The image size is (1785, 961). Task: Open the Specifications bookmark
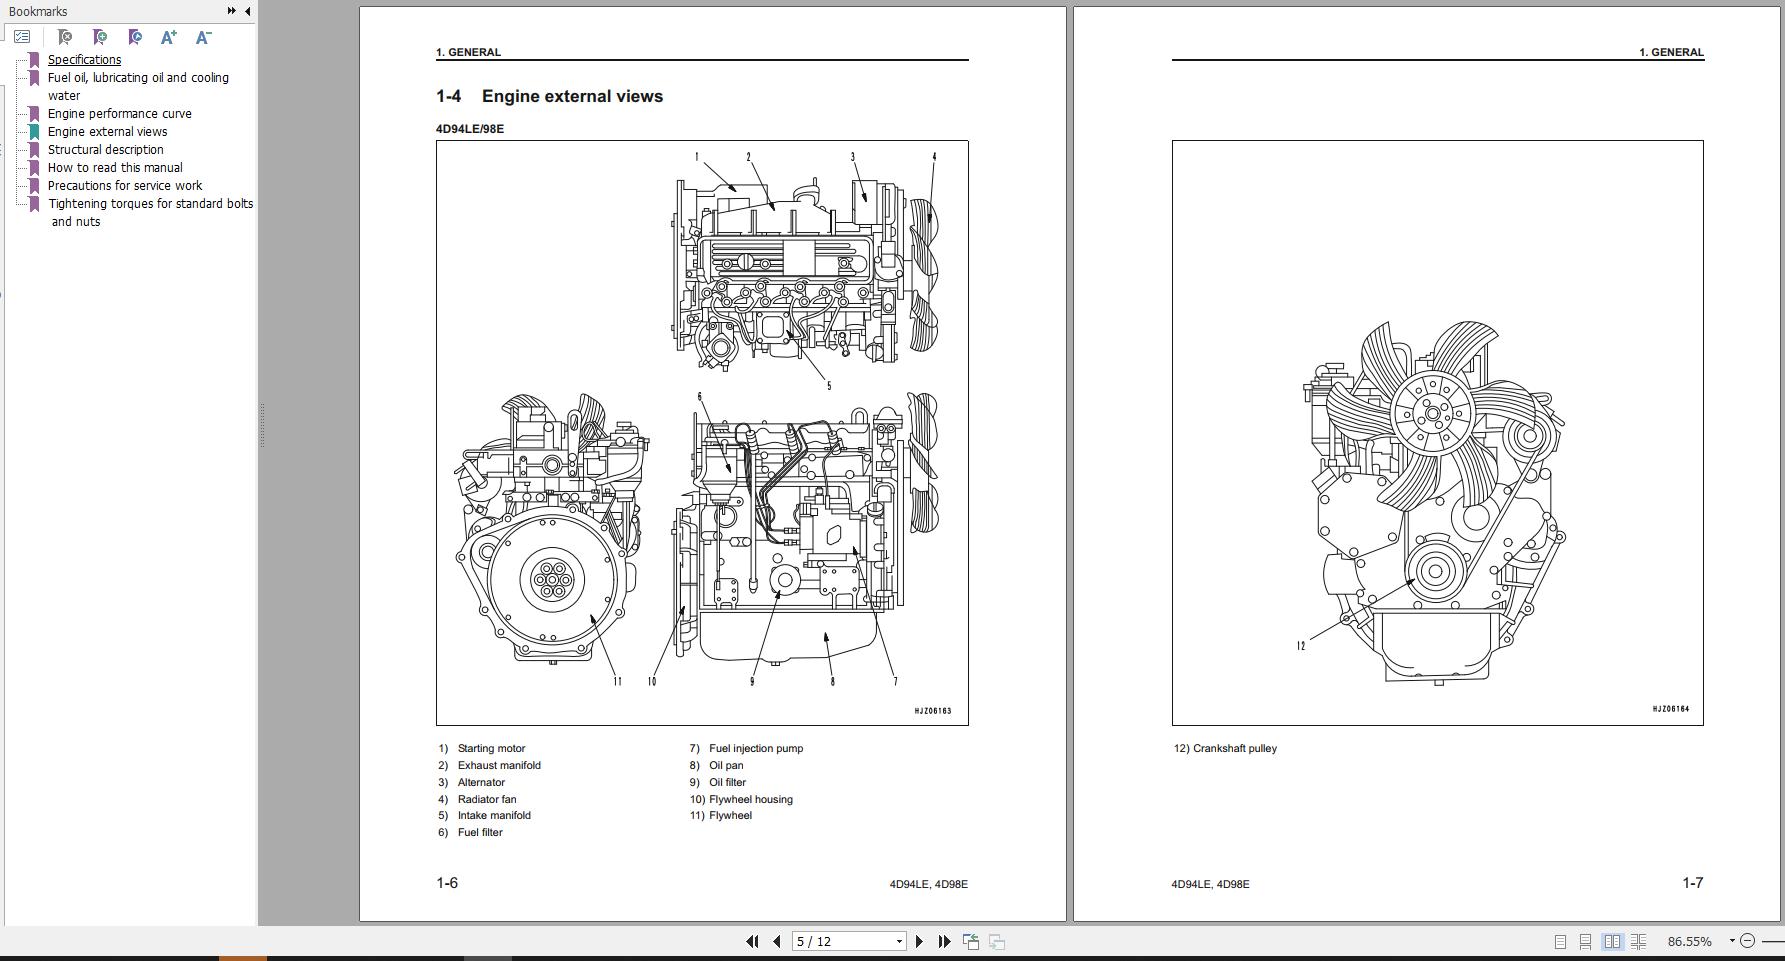coord(84,59)
